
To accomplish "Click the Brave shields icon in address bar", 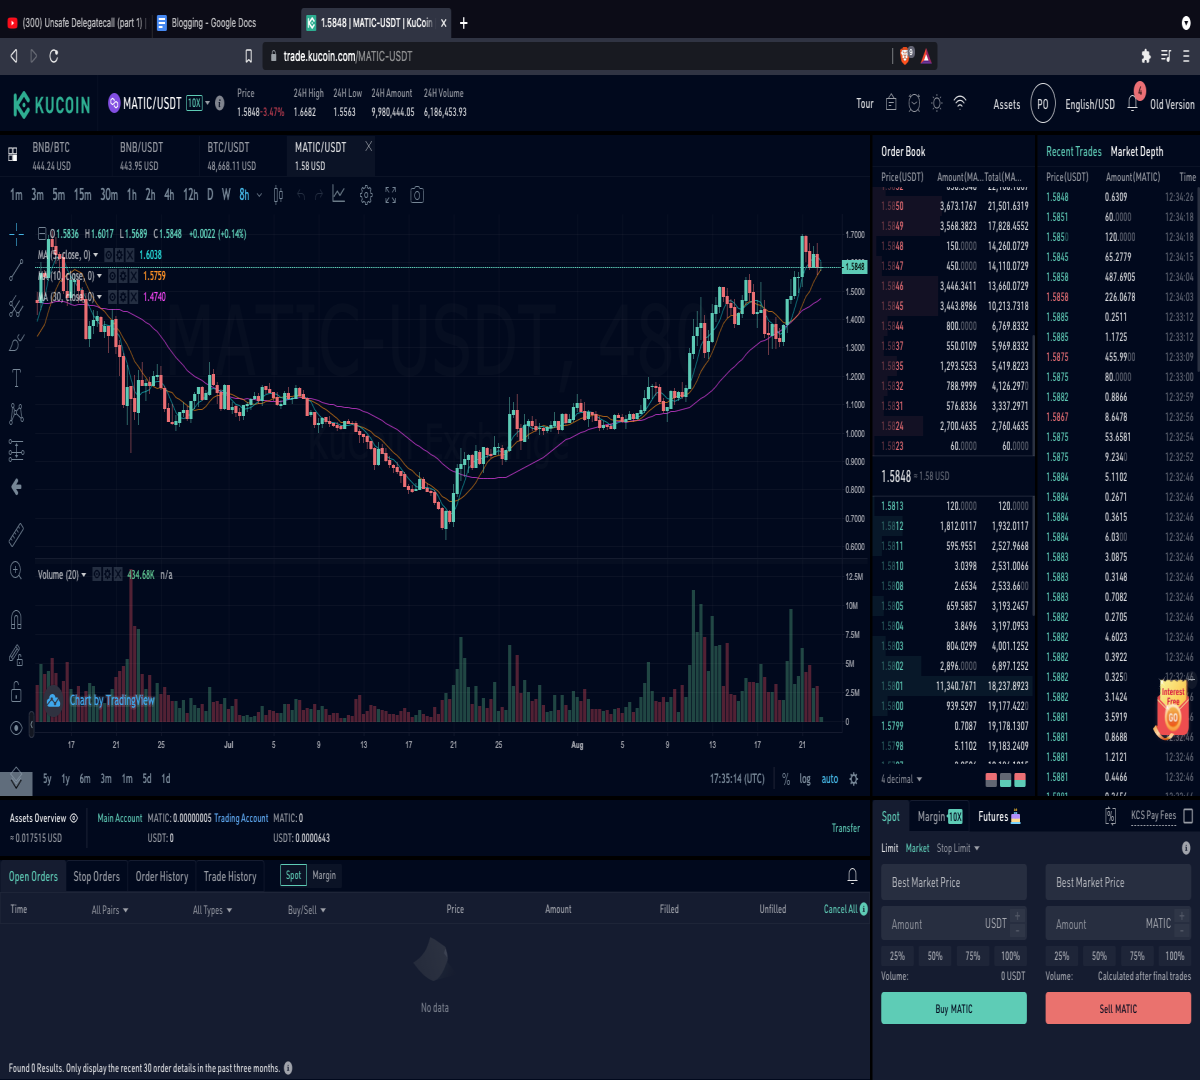I will [x=906, y=56].
